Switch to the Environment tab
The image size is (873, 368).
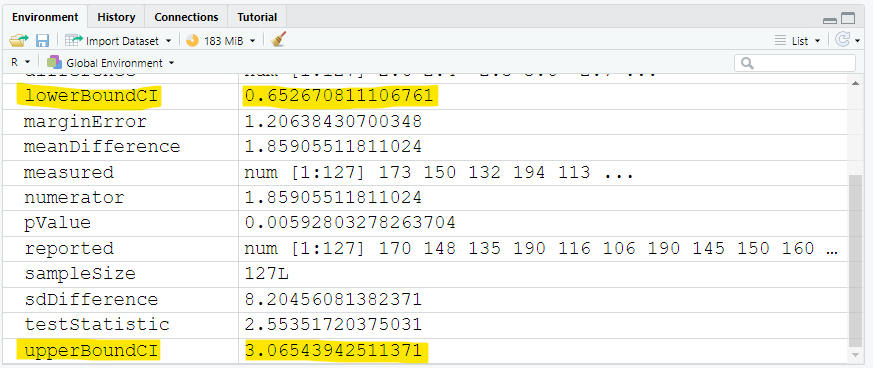(45, 17)
